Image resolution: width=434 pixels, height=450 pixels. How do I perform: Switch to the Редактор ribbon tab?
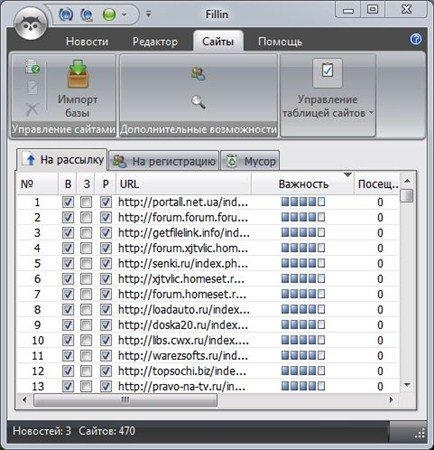pyautogui.click(x=155, y=42)
